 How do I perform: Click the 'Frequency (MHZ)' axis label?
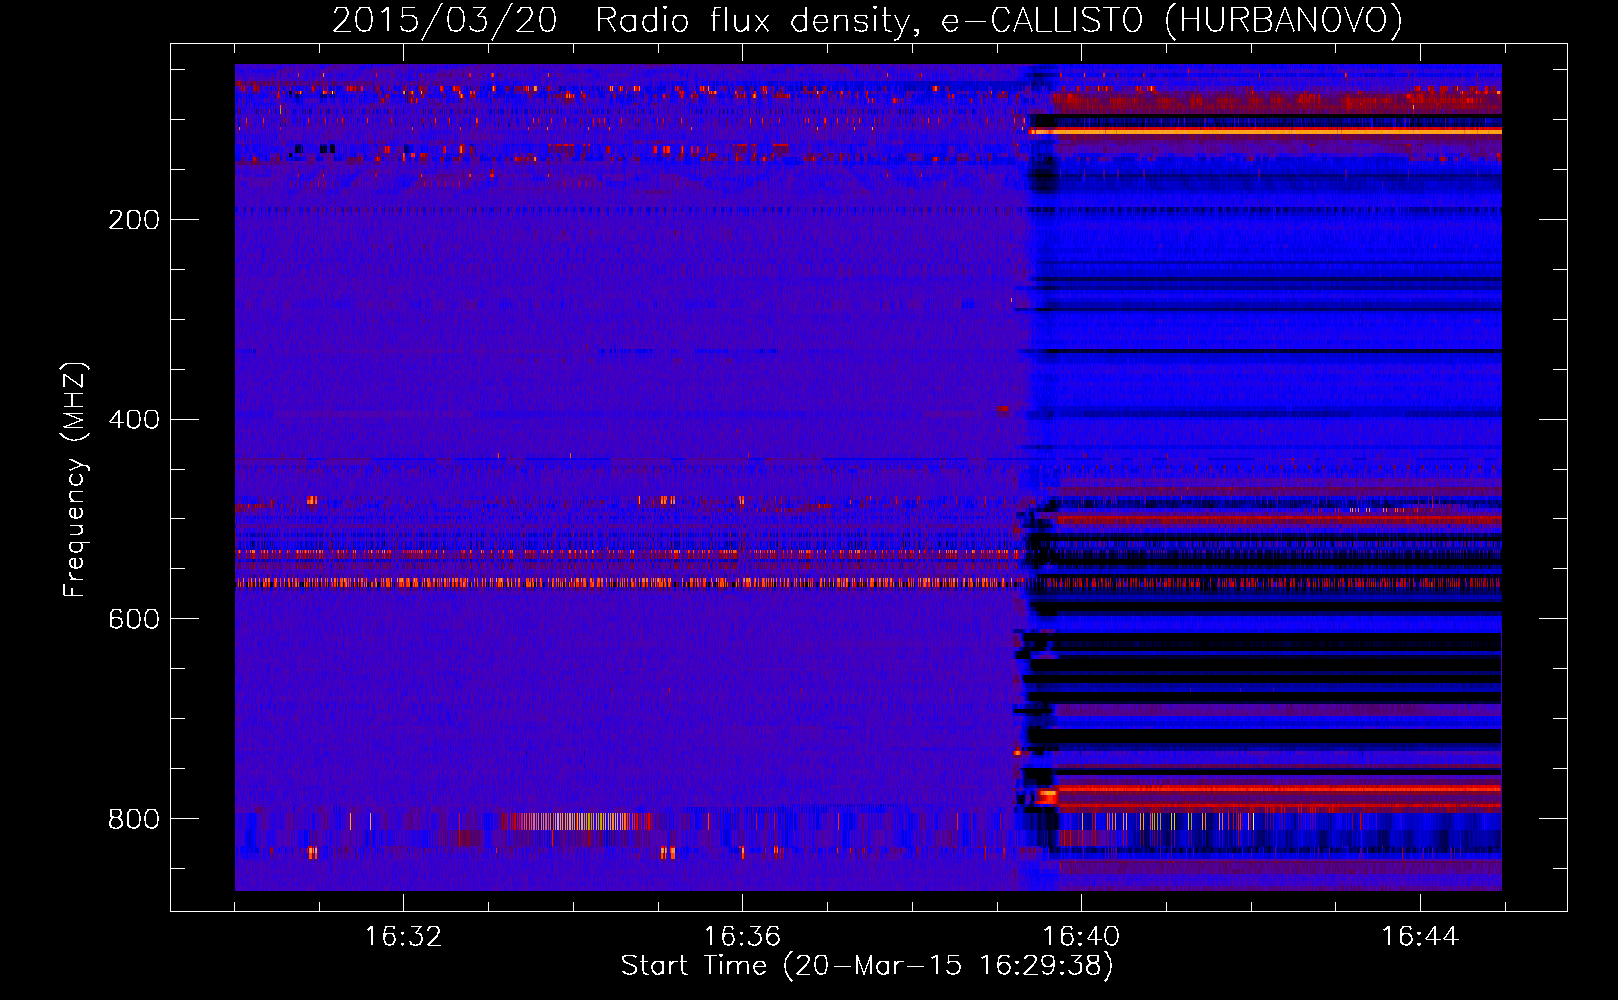[x=75, y=480]
